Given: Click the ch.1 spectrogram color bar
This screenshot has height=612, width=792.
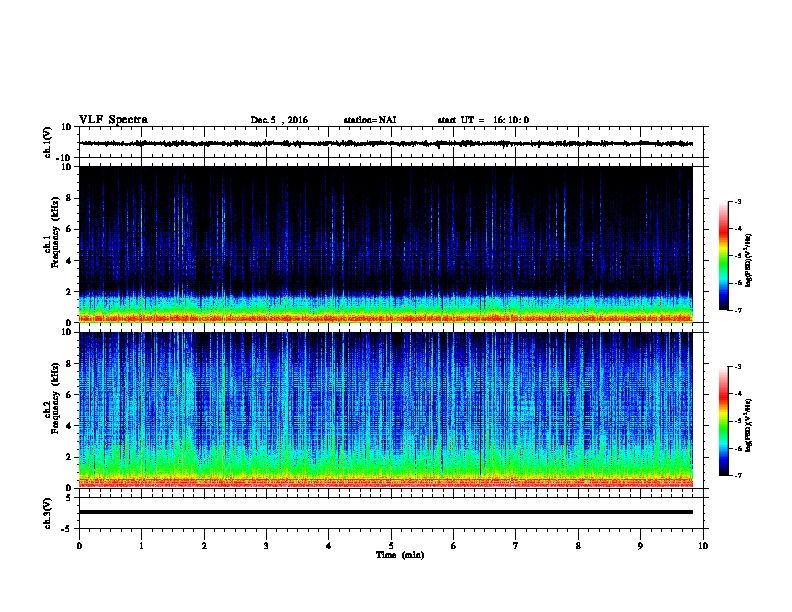Looking at the screenshot, I should tap(723, 256).
